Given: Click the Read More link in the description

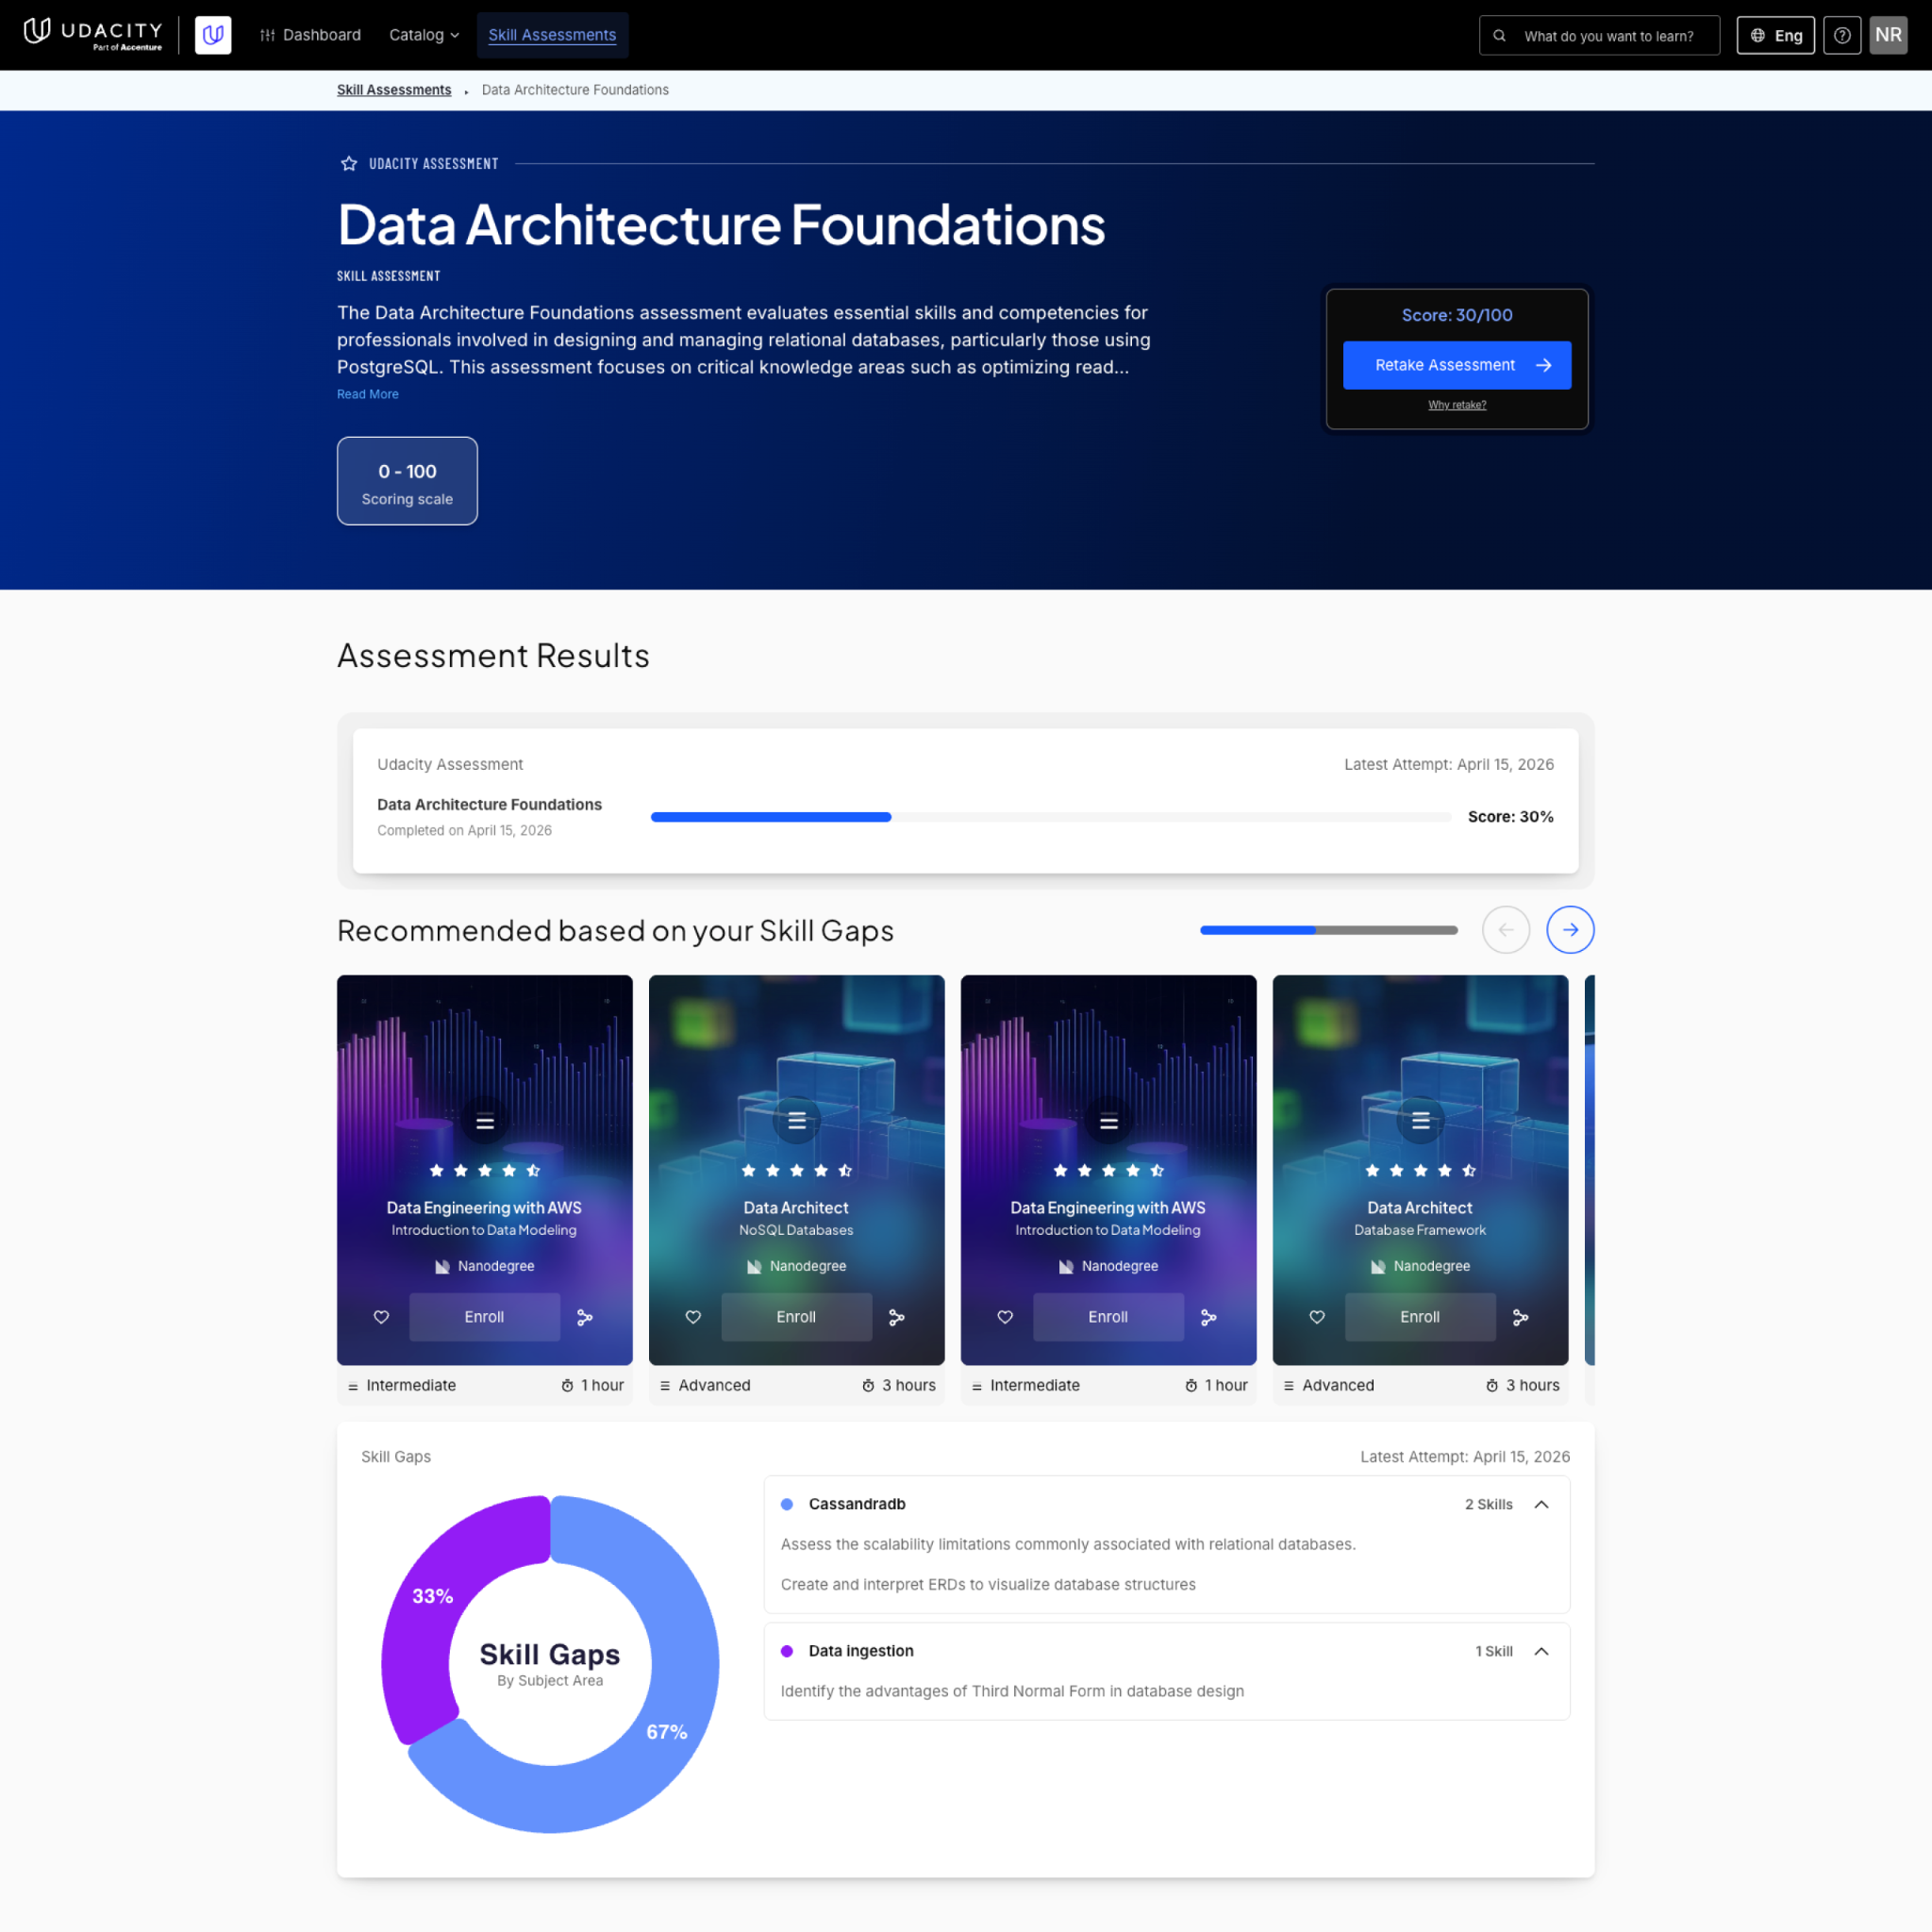Looking at the screenshot, I should pos(368,394).
